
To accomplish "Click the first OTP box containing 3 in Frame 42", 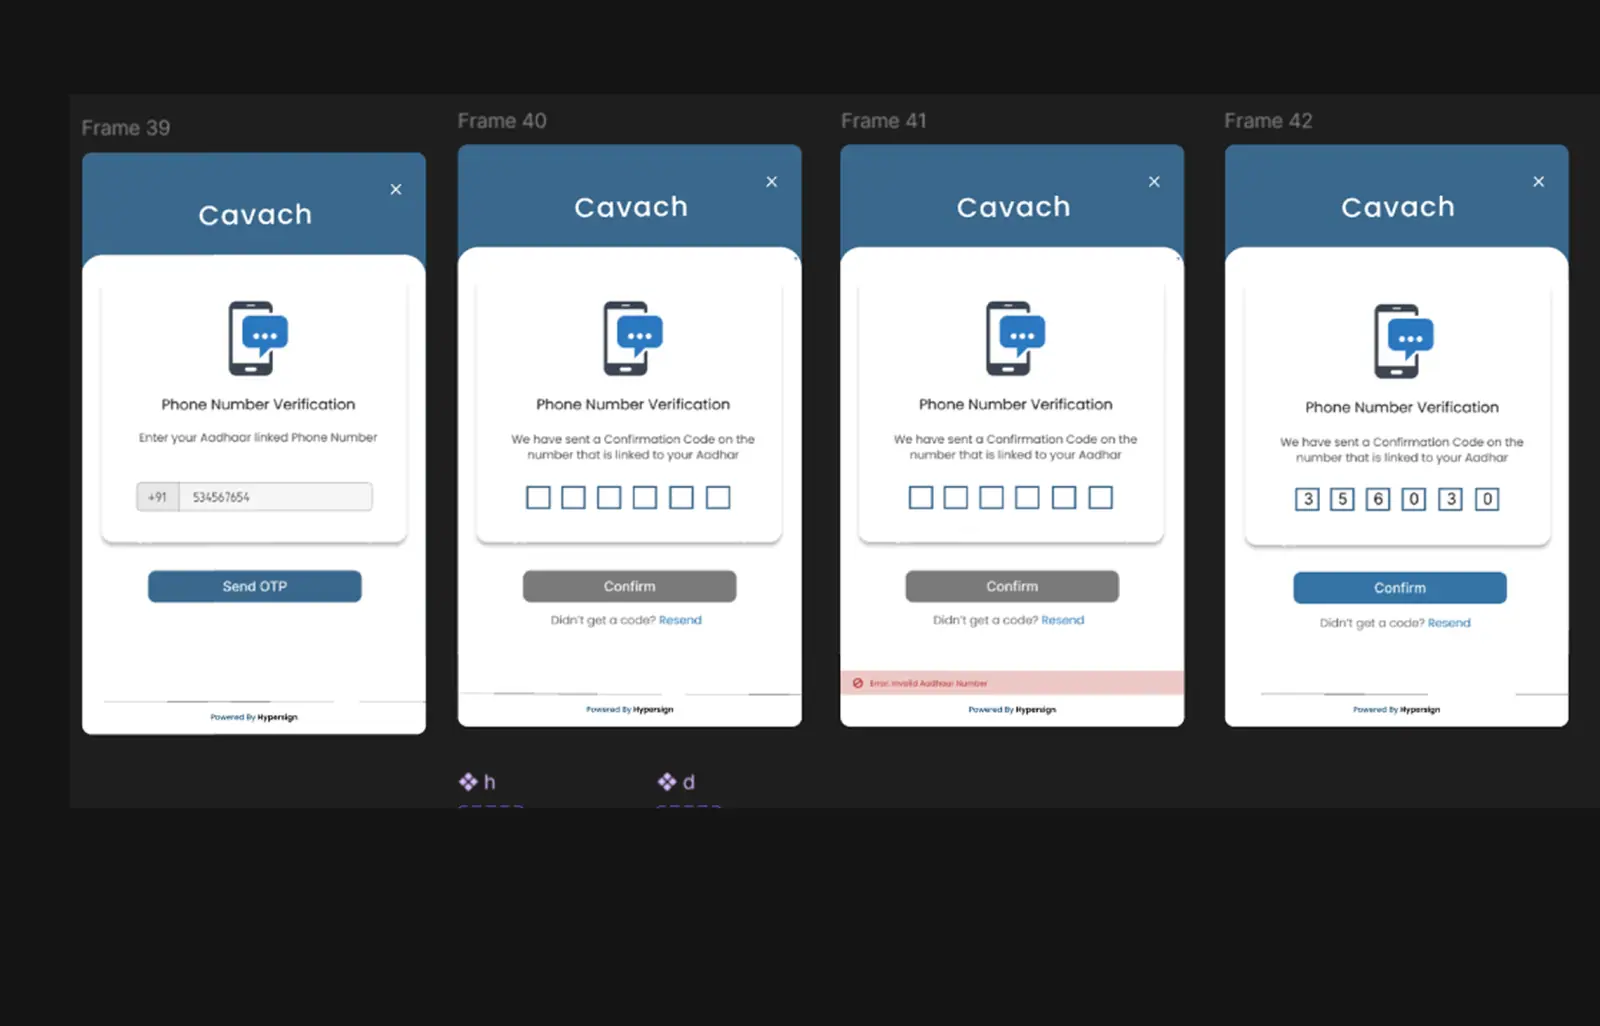I will click(1307, 499).
